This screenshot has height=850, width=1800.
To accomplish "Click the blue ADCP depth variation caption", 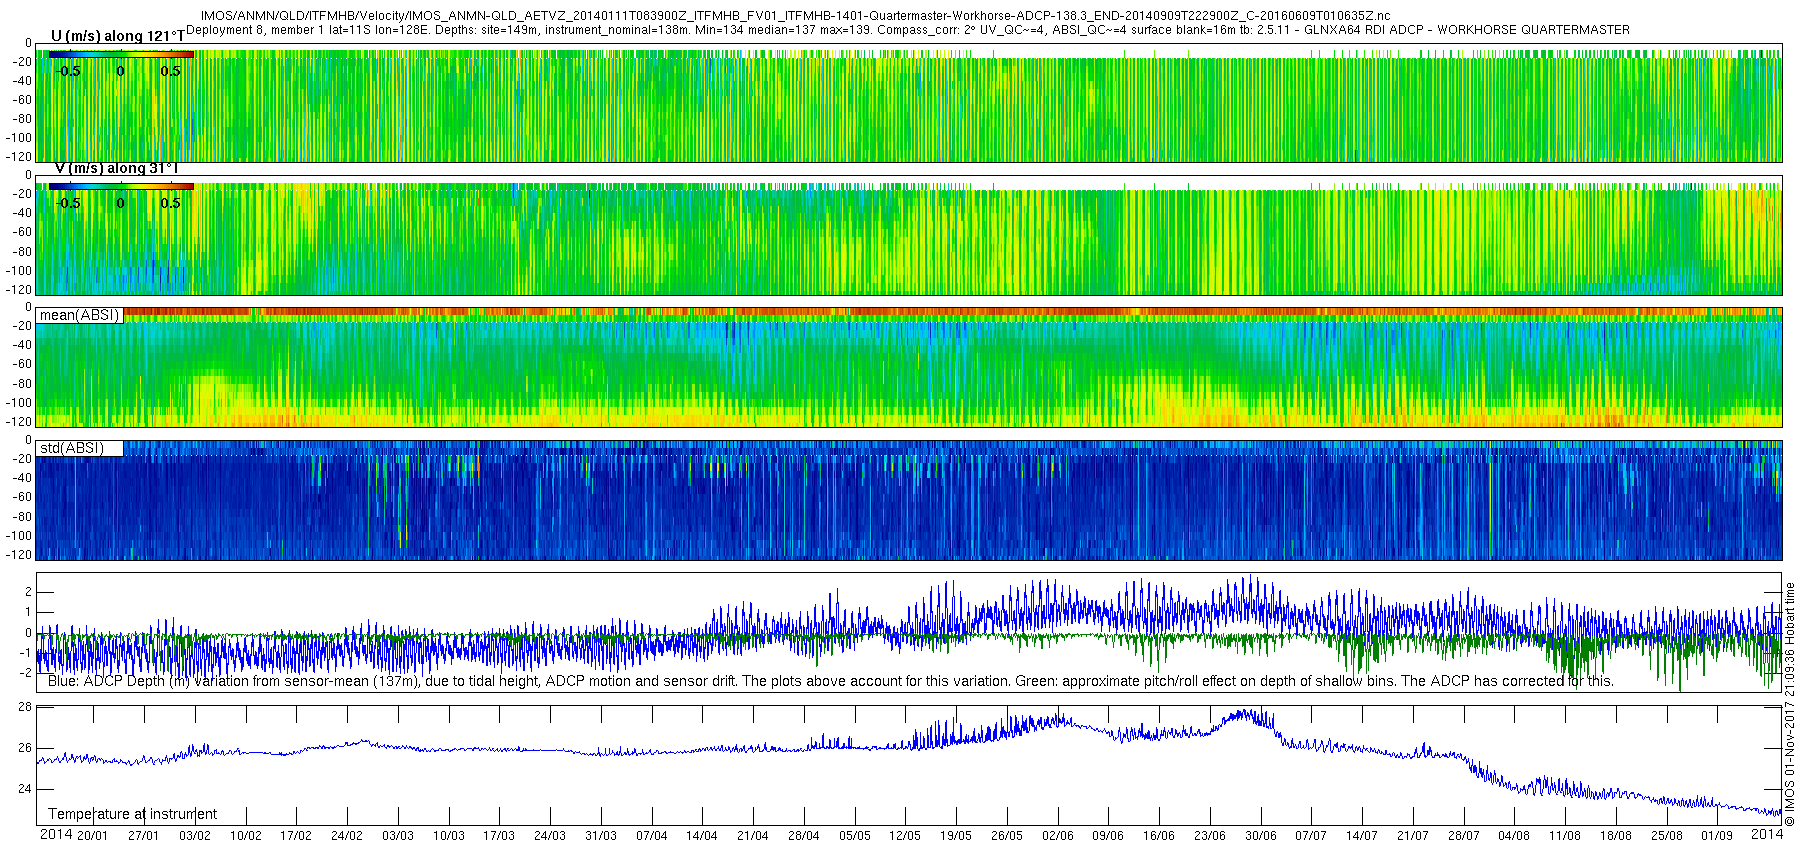I will coord(830,681).
